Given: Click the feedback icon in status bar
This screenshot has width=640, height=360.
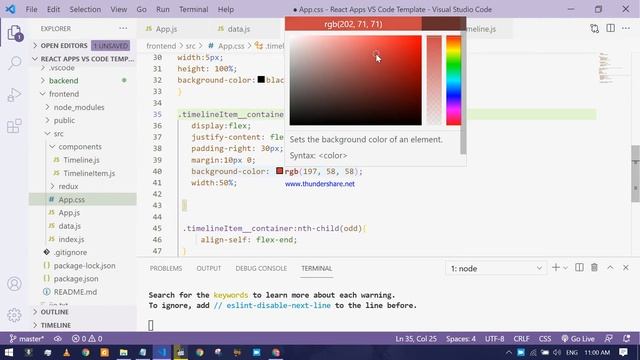Looking at the screenshot, I should tap(609, 339).
